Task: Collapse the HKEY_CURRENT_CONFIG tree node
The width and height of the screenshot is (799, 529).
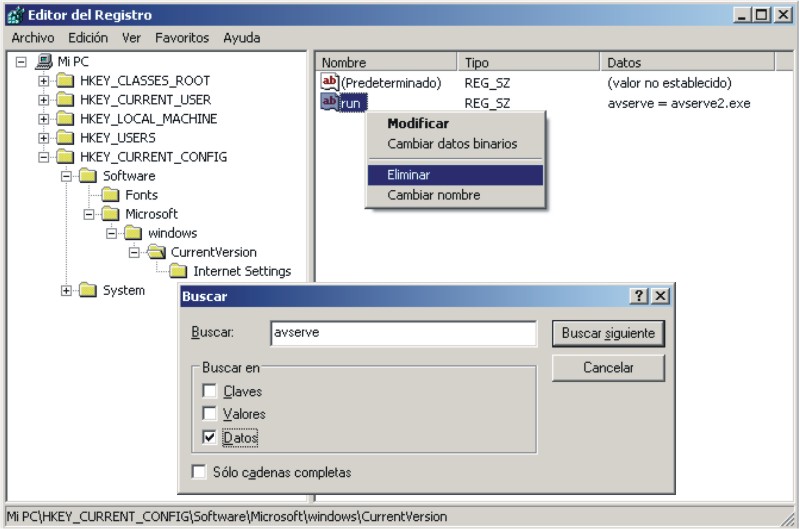Action: (44, 157)
